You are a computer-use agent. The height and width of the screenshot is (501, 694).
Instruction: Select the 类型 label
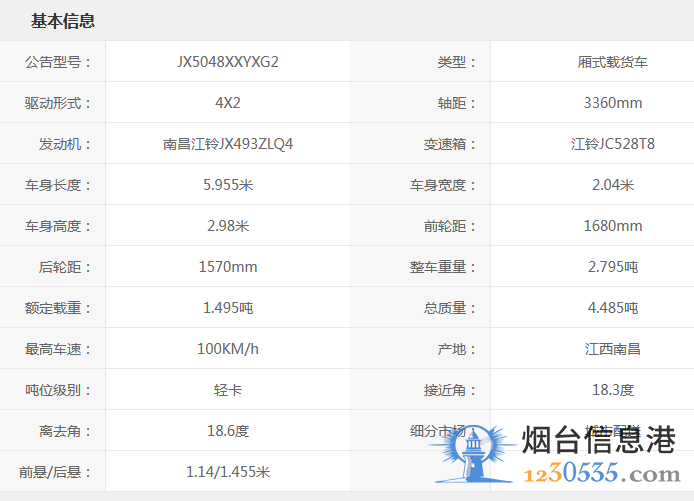[x=456, y=62]
